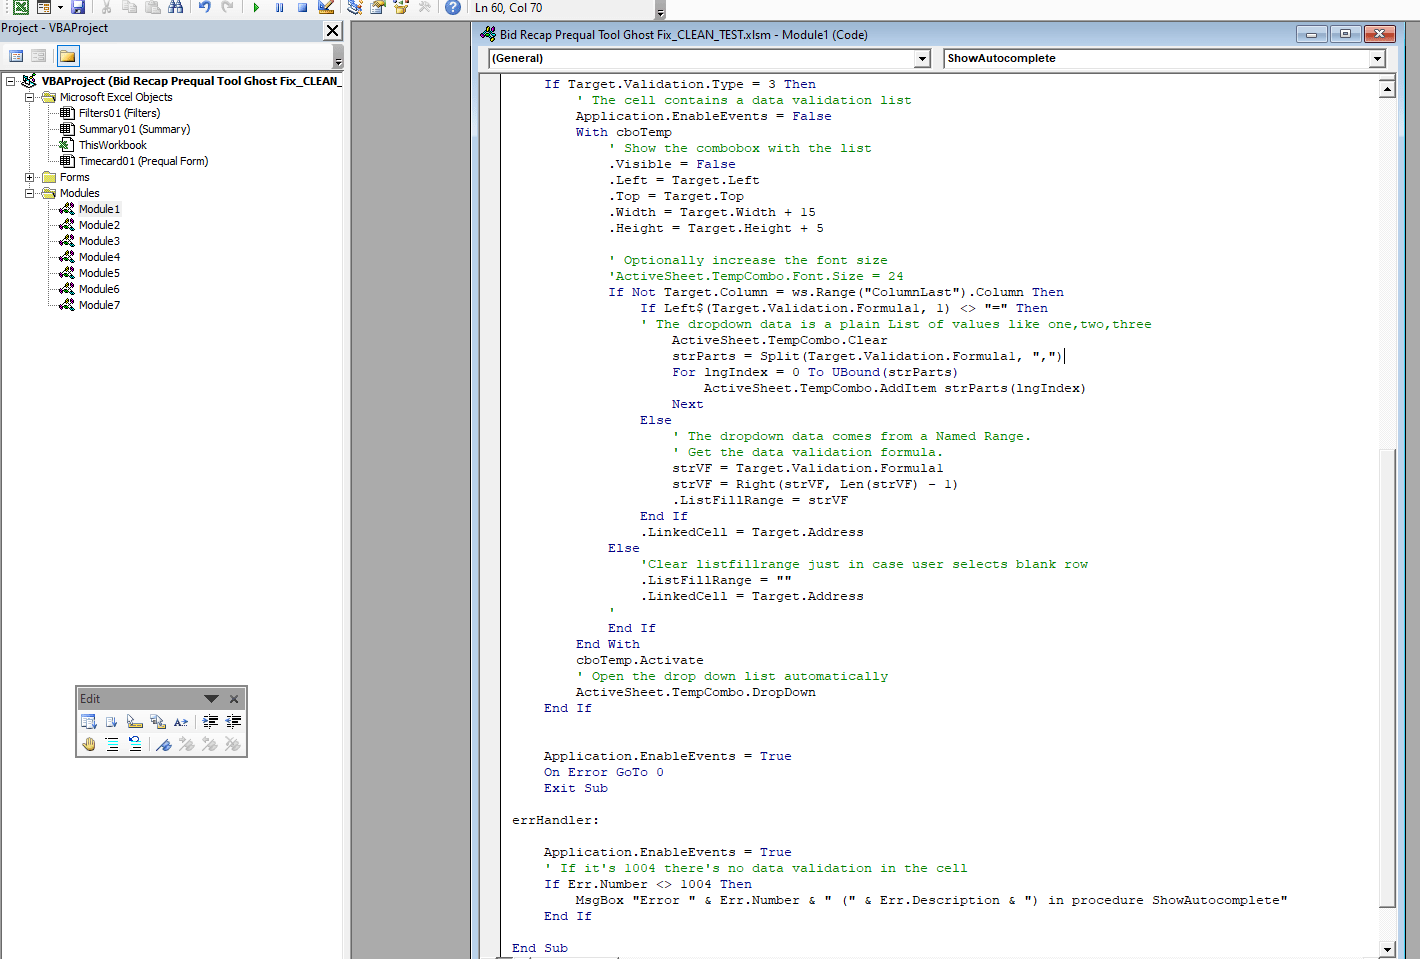Image resolution: width=1420 pixels, height=959 pixels.
Task: Select Module3 in project tree
Action: pyautogui.click(x=99, y=241)
